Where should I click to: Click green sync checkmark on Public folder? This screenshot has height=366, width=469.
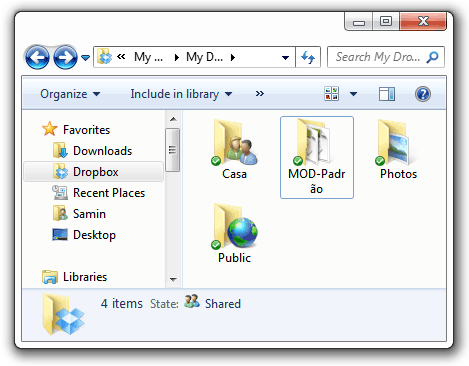tap(216, 245)
